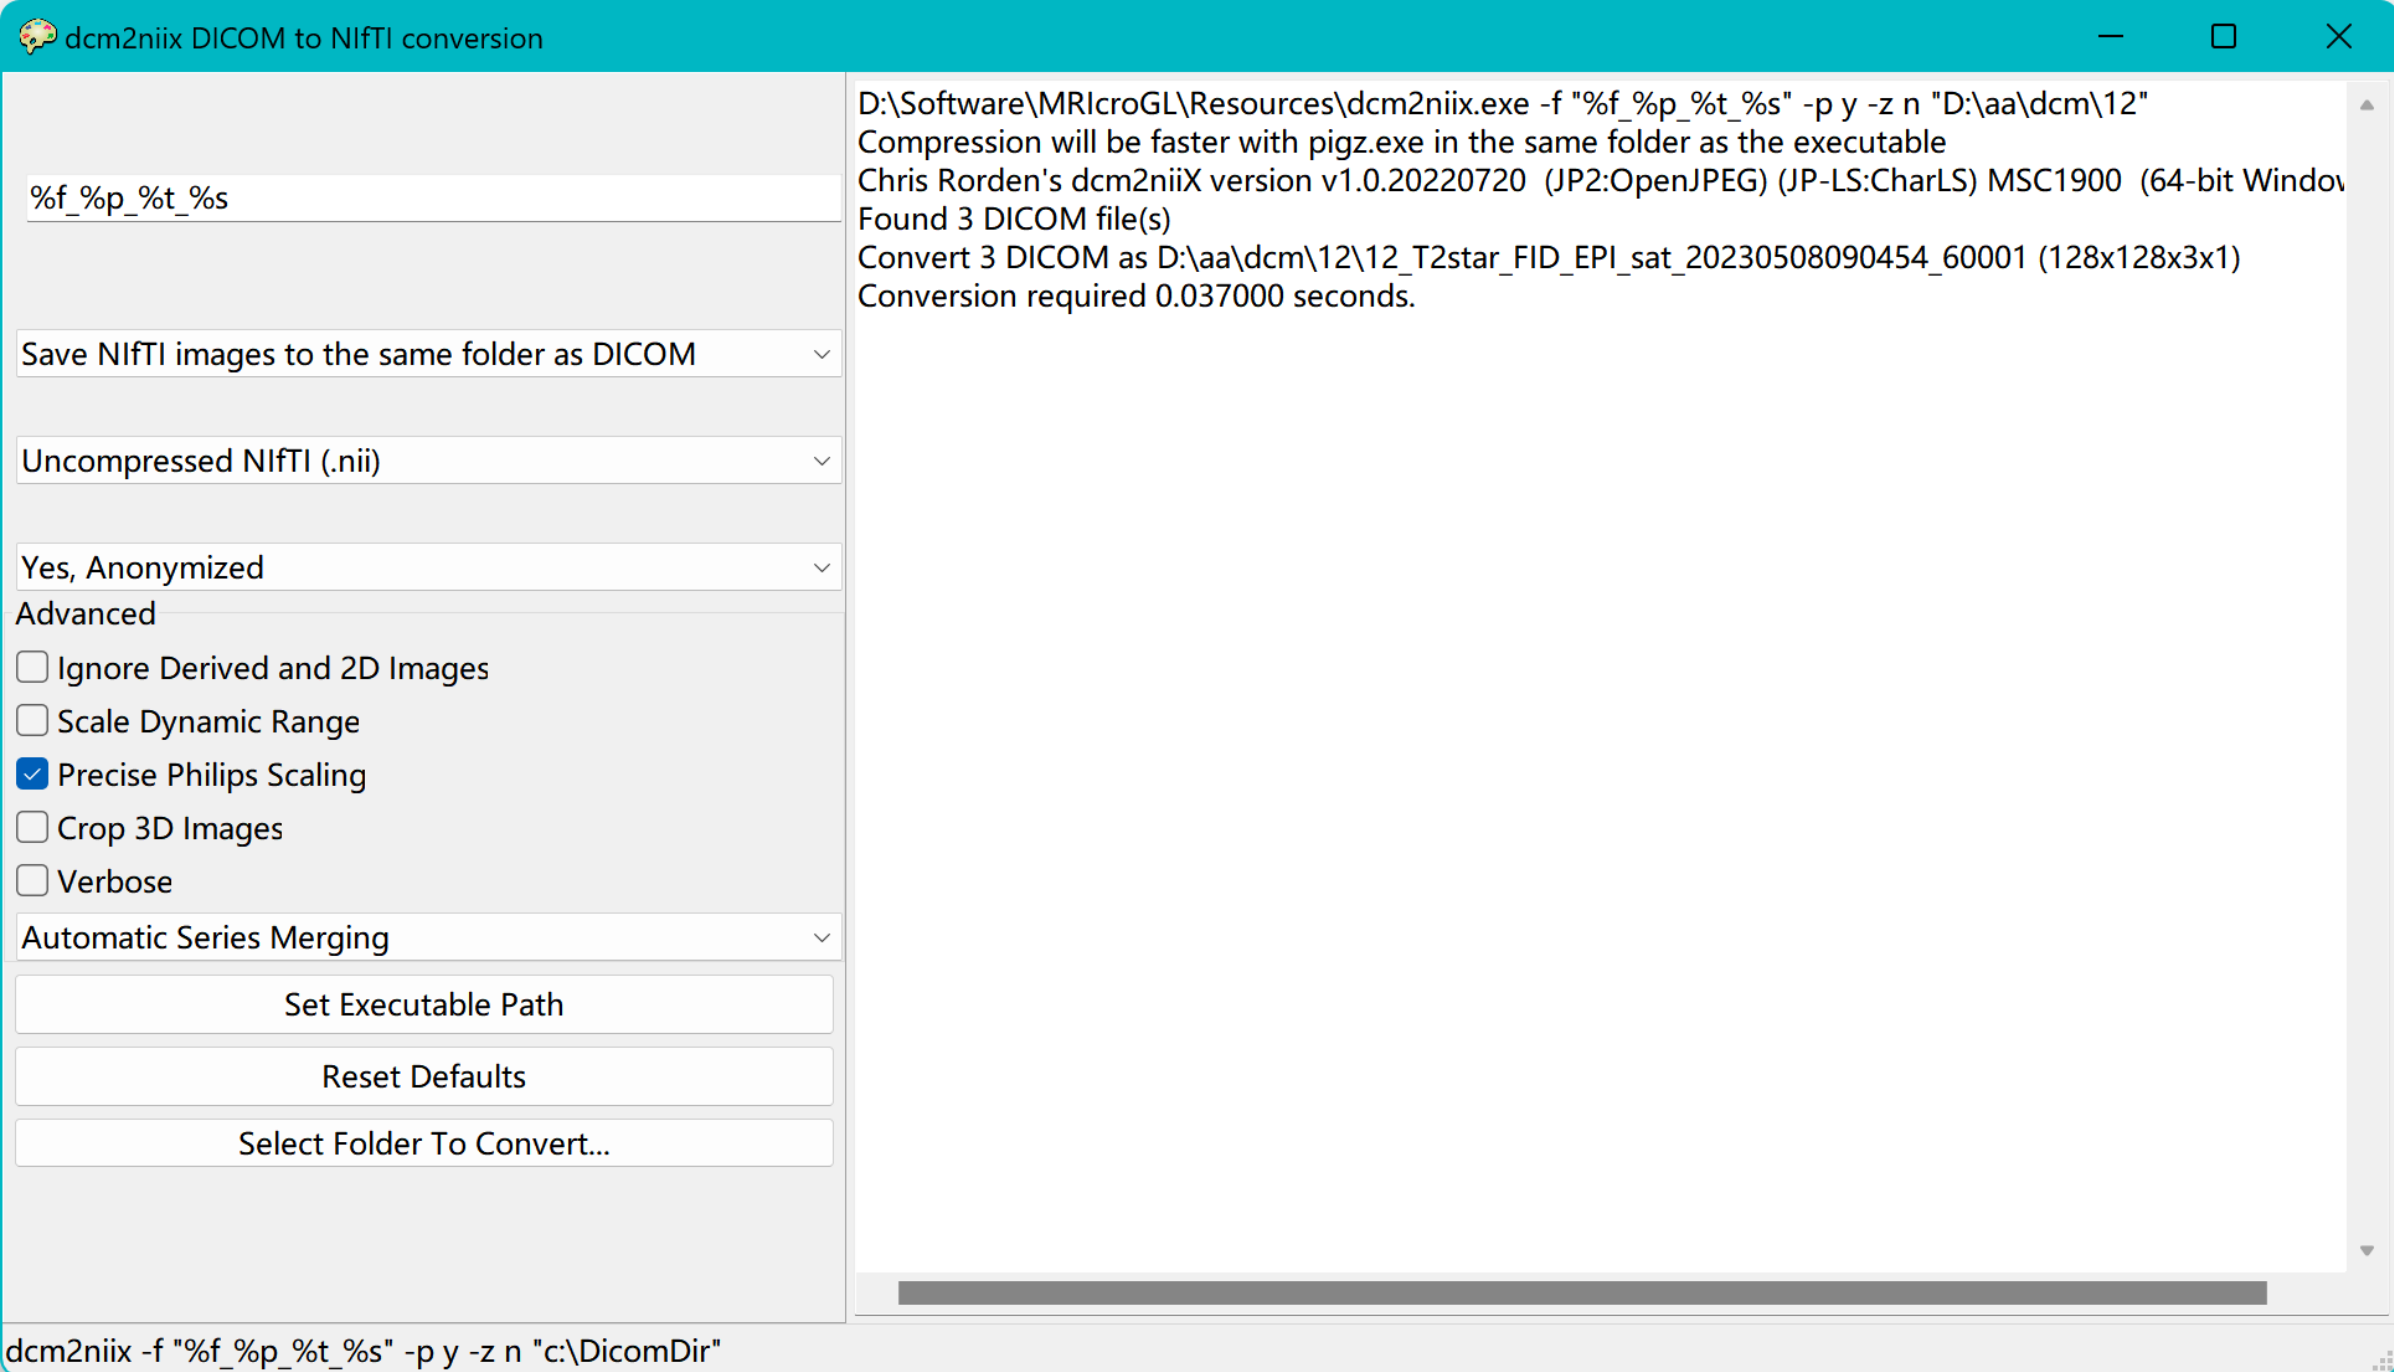Viewport: 2394px width, 1372px height.
Task: Click Select Folder To Convert button
Action: coord(424,1143)
